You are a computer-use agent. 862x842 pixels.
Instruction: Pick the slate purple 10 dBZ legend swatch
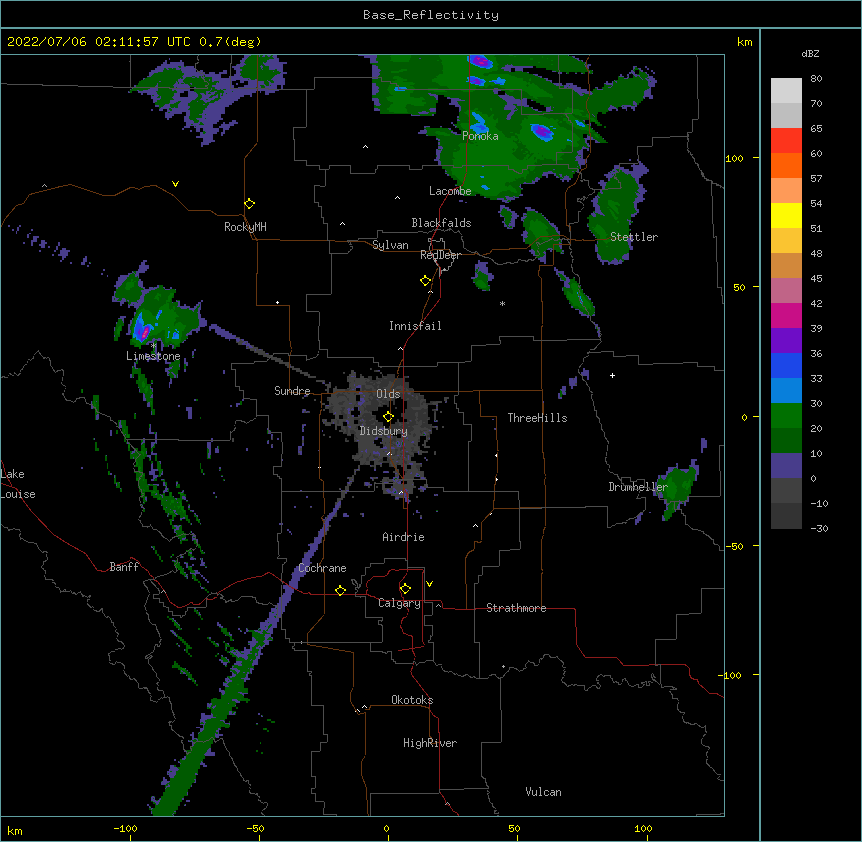[786, 466]
